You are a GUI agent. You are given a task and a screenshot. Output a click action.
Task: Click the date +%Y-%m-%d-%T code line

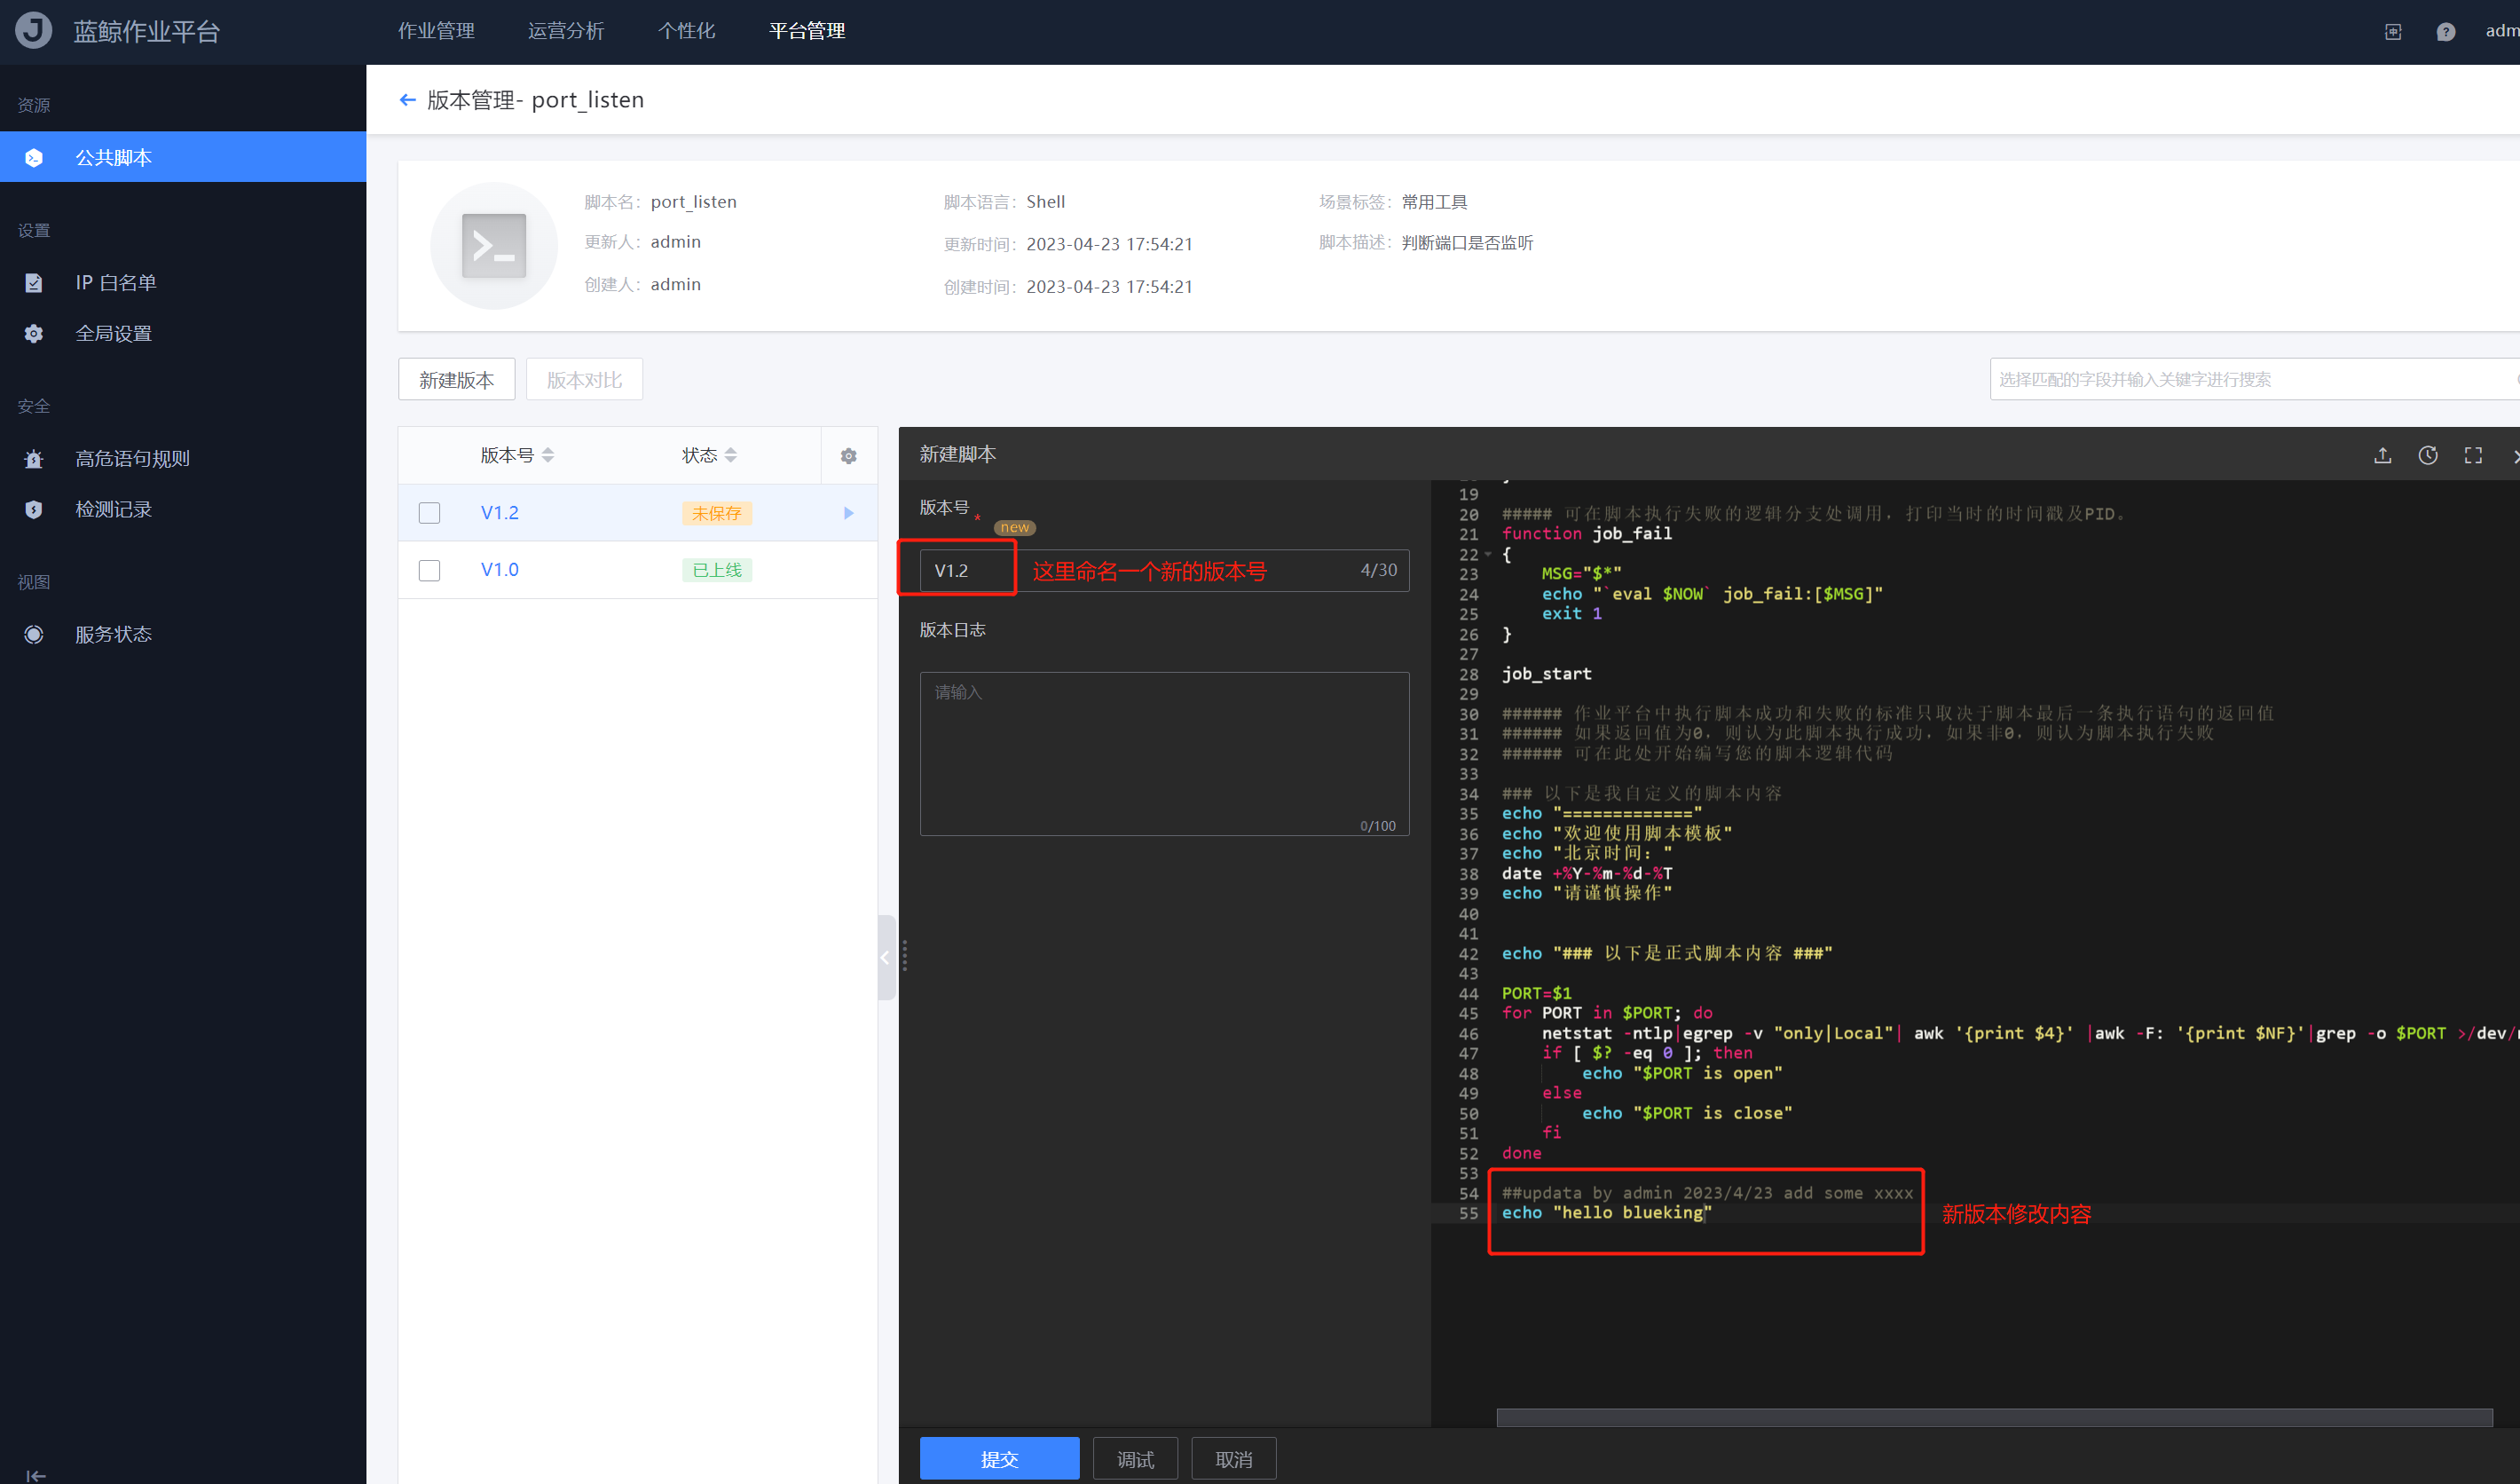click(1586, 874)
